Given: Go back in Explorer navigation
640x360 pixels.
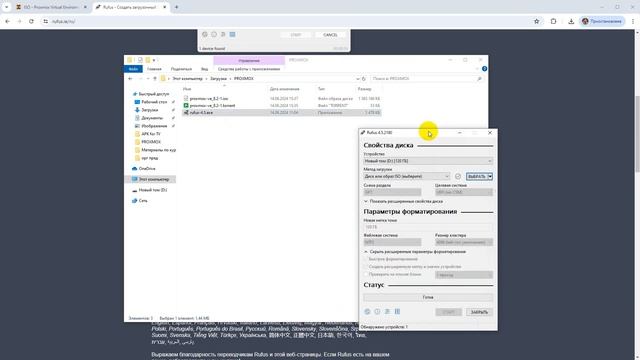Looking at the screenshot, I should tap(130, 78).
